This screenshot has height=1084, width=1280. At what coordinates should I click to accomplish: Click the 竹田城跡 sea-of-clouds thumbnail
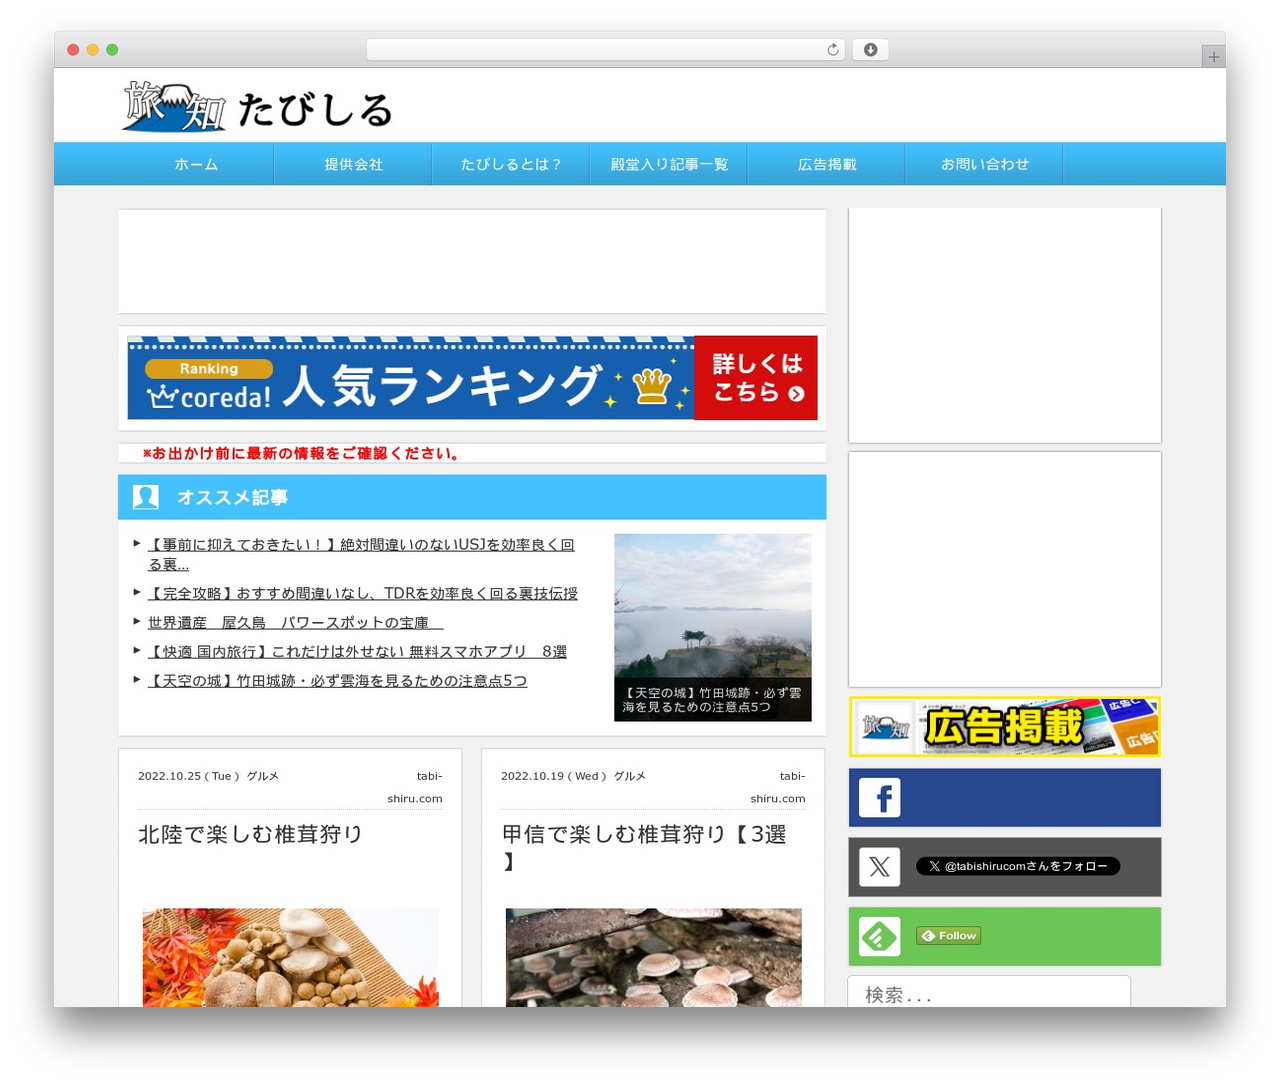point(713,627)
